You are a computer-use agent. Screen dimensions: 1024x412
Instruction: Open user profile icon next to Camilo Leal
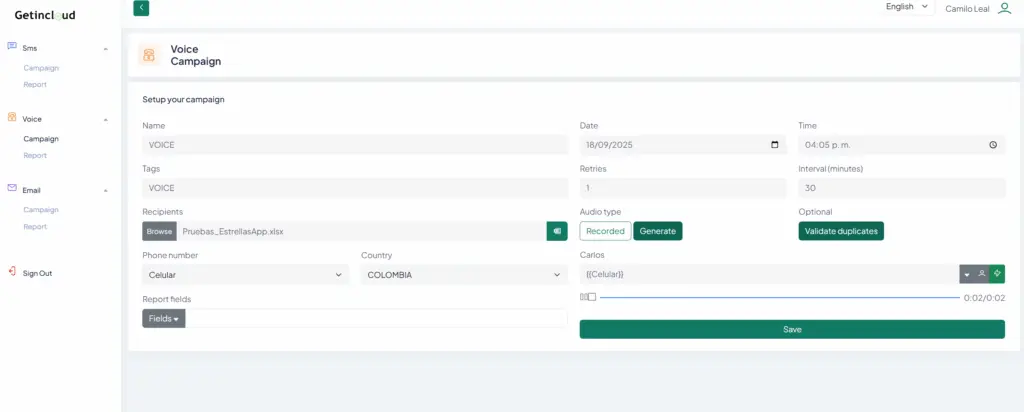point(1004,8)
